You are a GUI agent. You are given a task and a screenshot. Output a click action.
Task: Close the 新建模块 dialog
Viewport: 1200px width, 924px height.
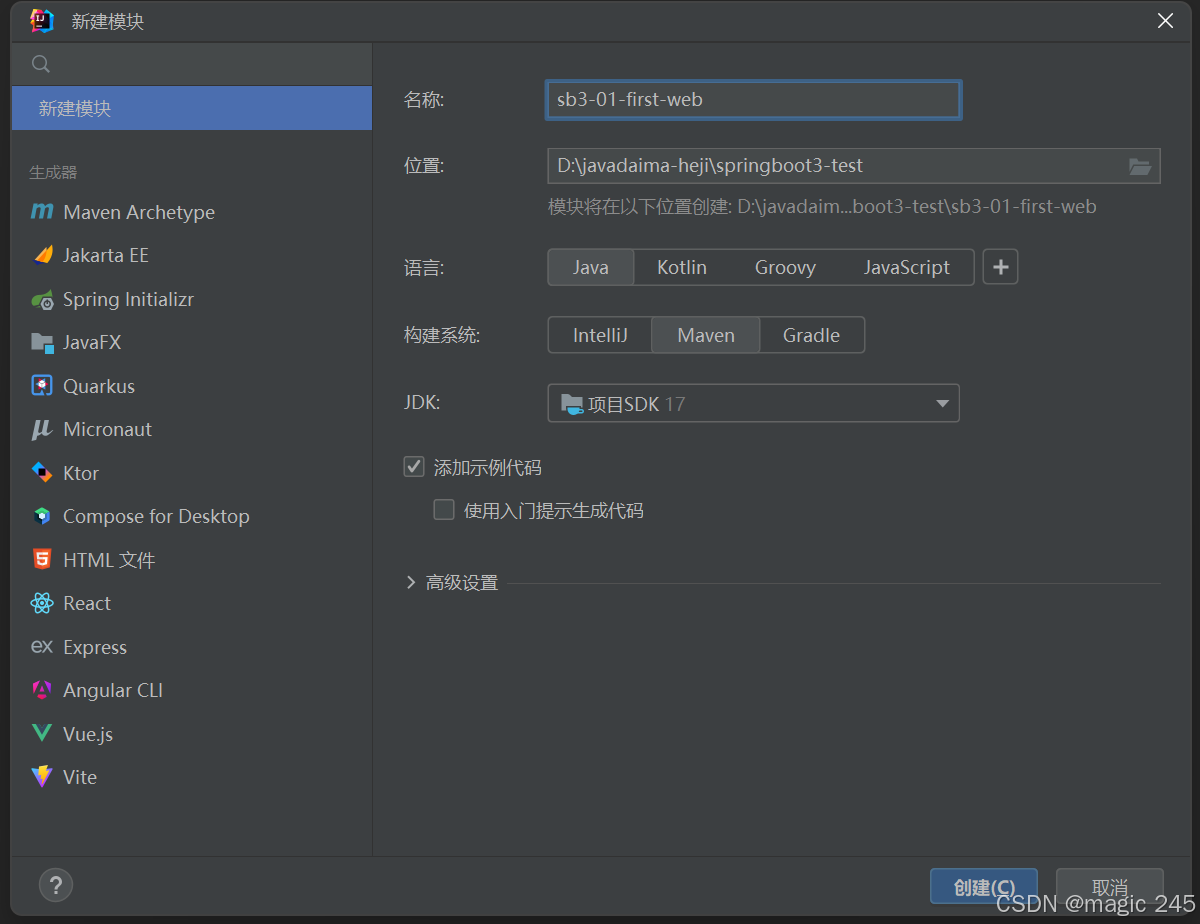(1165, 21)
